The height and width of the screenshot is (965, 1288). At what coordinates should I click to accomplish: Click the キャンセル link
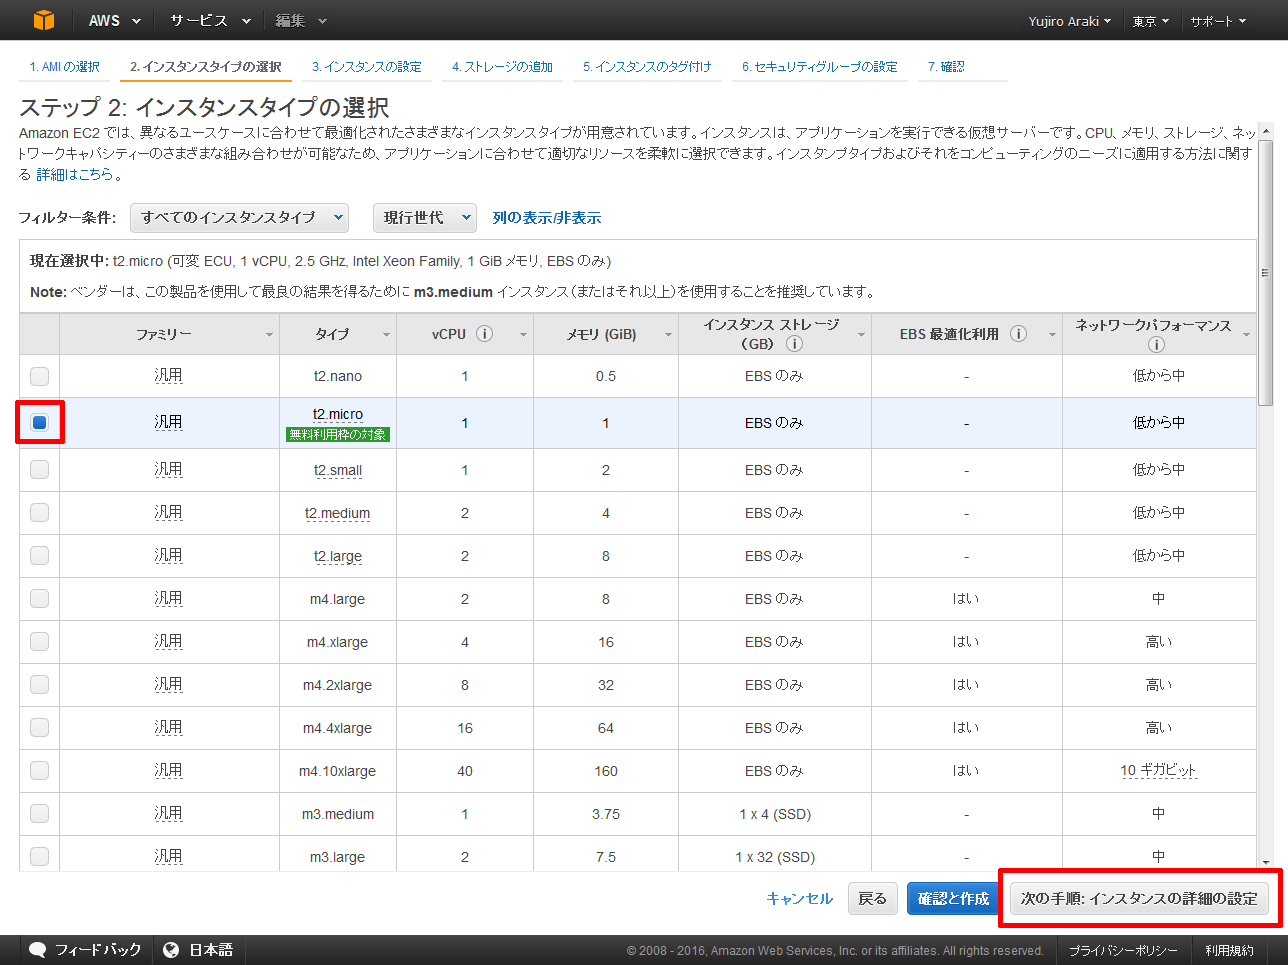[x=799, y=899]
